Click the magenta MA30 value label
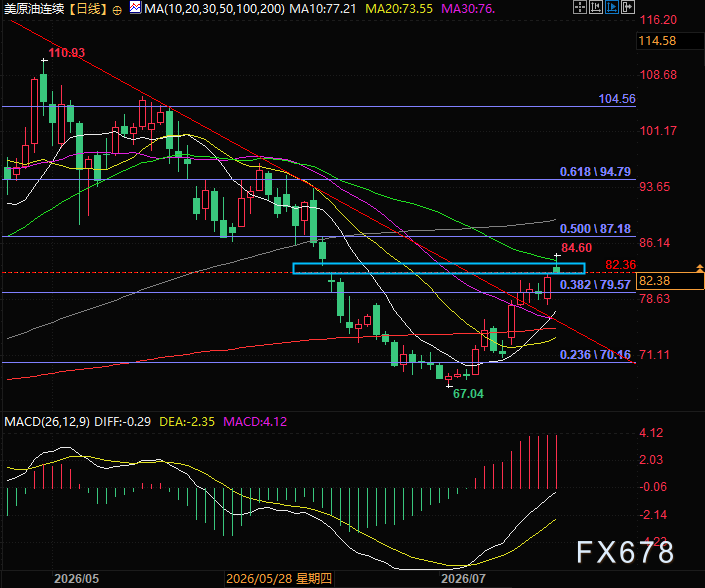The height and width of the screenshot is (588, 705). click(x=468, y=9)
